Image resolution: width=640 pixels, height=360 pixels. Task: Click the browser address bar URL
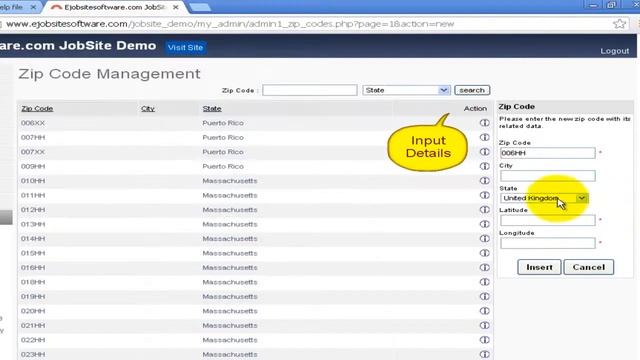230,24
